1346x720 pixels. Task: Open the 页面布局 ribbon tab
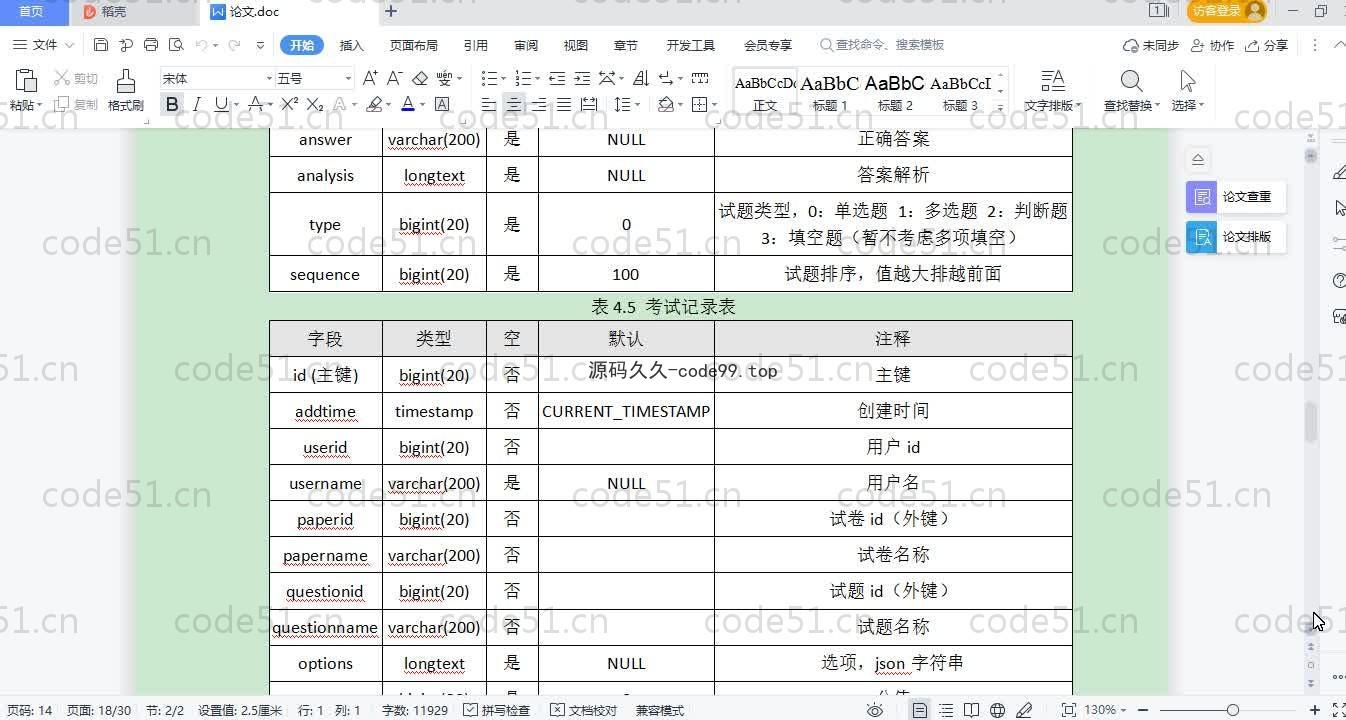(x=414, y=45)
